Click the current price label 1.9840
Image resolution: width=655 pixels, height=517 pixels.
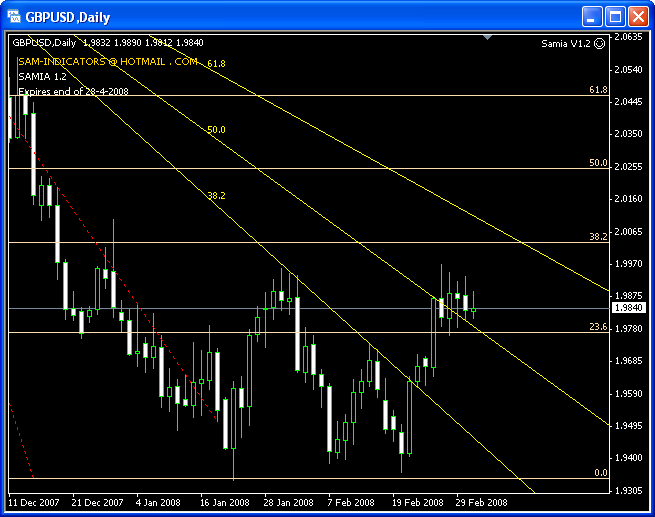[x=628, y=308]
